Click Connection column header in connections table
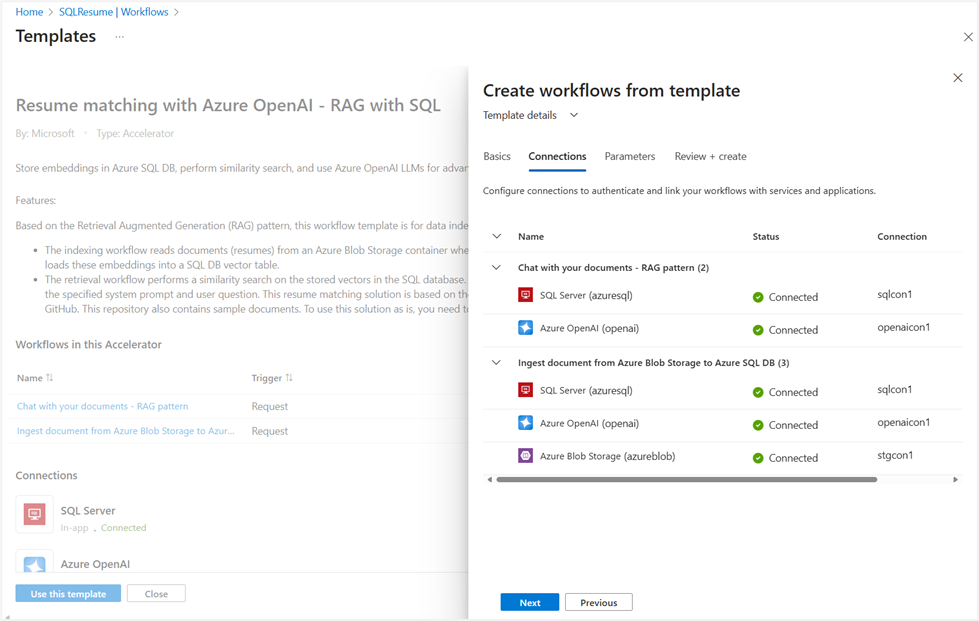The image size is (979, 621). click(x=902, y=237)
